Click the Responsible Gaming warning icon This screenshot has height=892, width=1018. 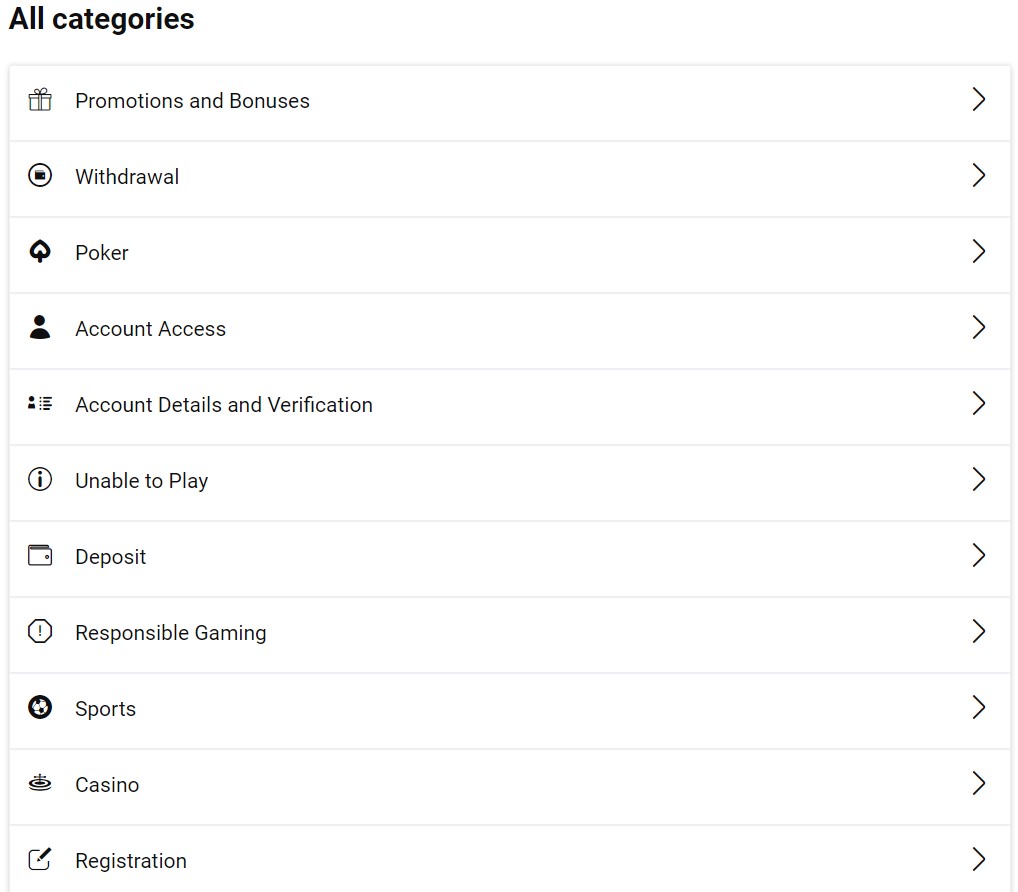pyautogui.click(x=40, y=632)
